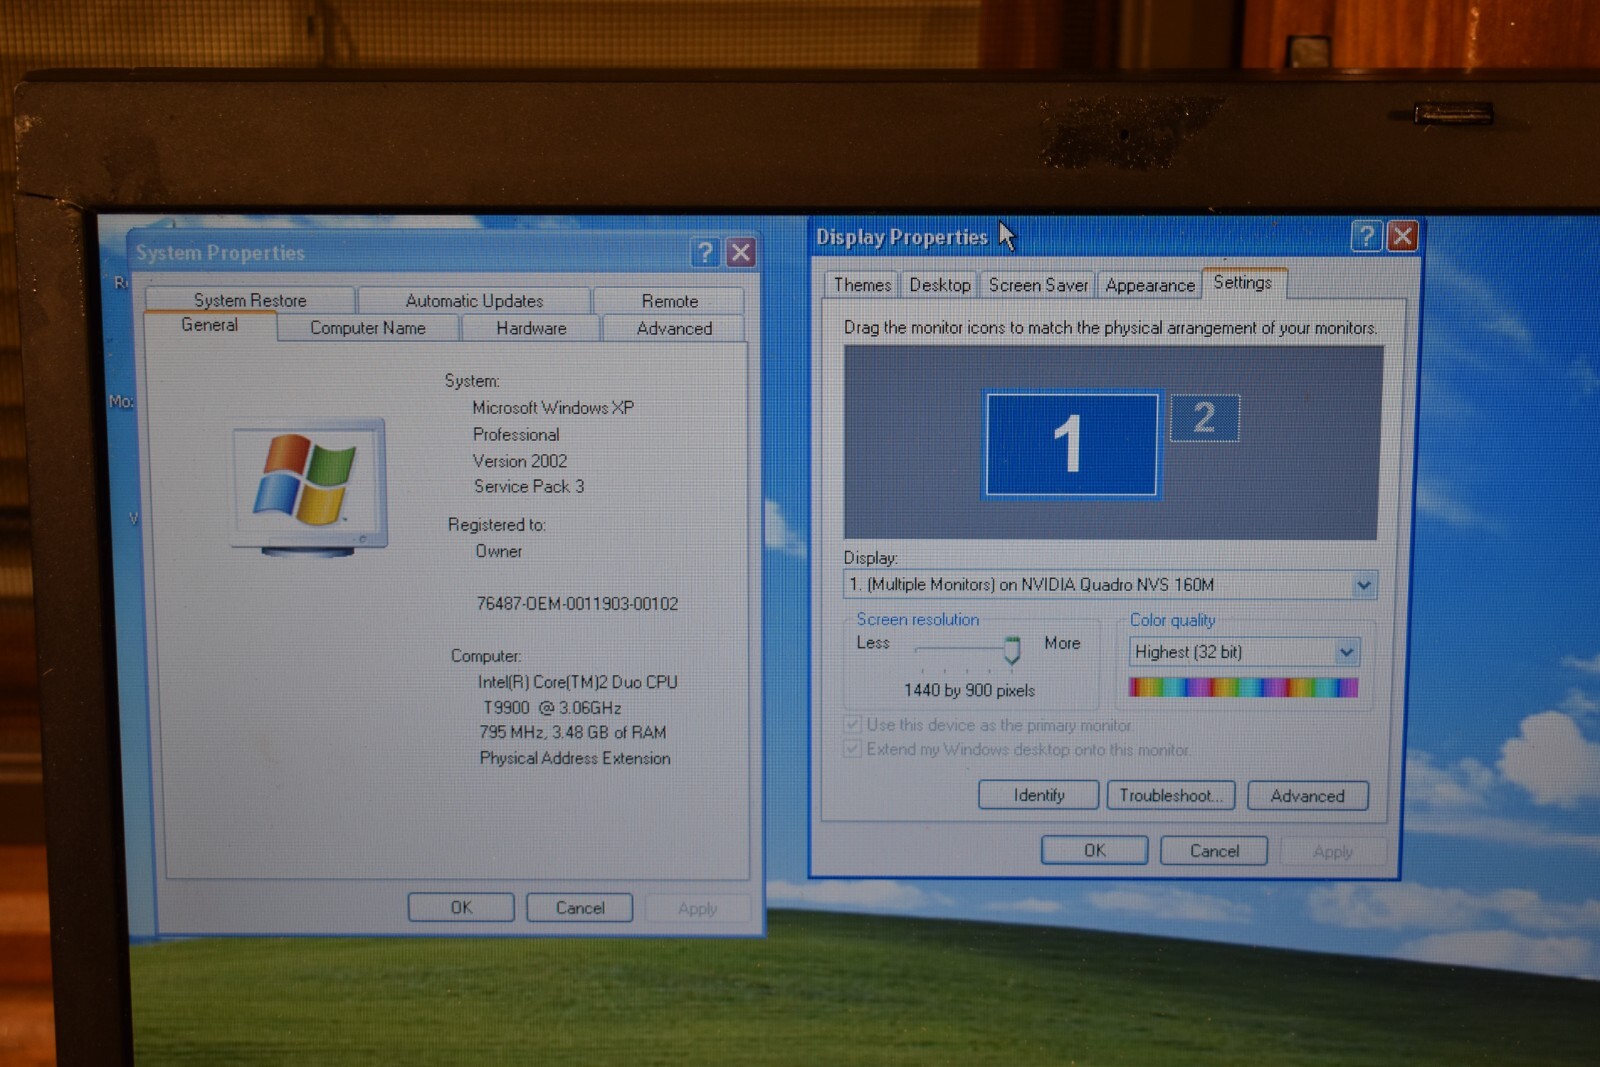Click Apply in Display Properties
1600x1067 pixels.
[1332, 852]
